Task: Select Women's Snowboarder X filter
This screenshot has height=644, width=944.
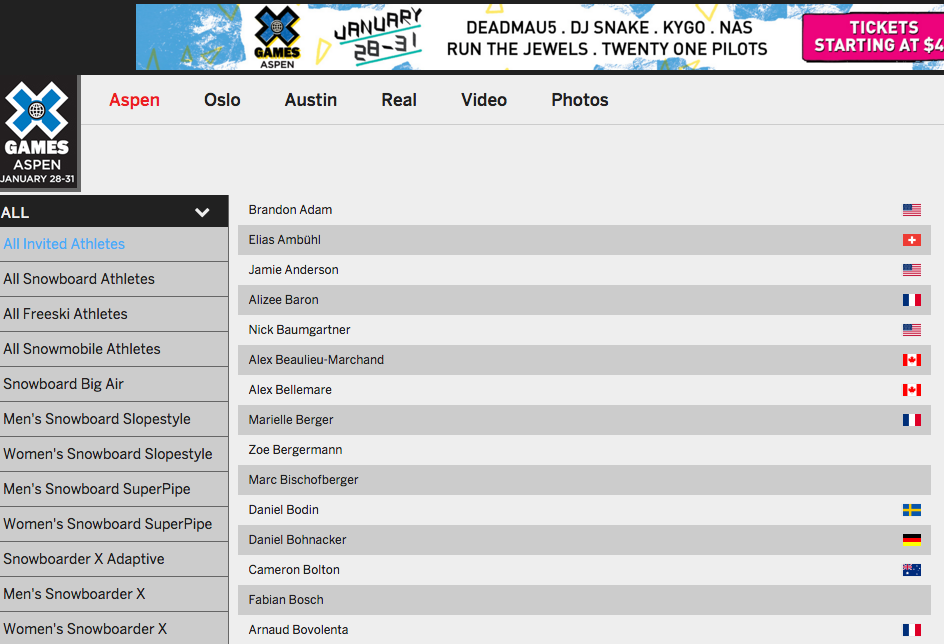Action: [114, 629]
